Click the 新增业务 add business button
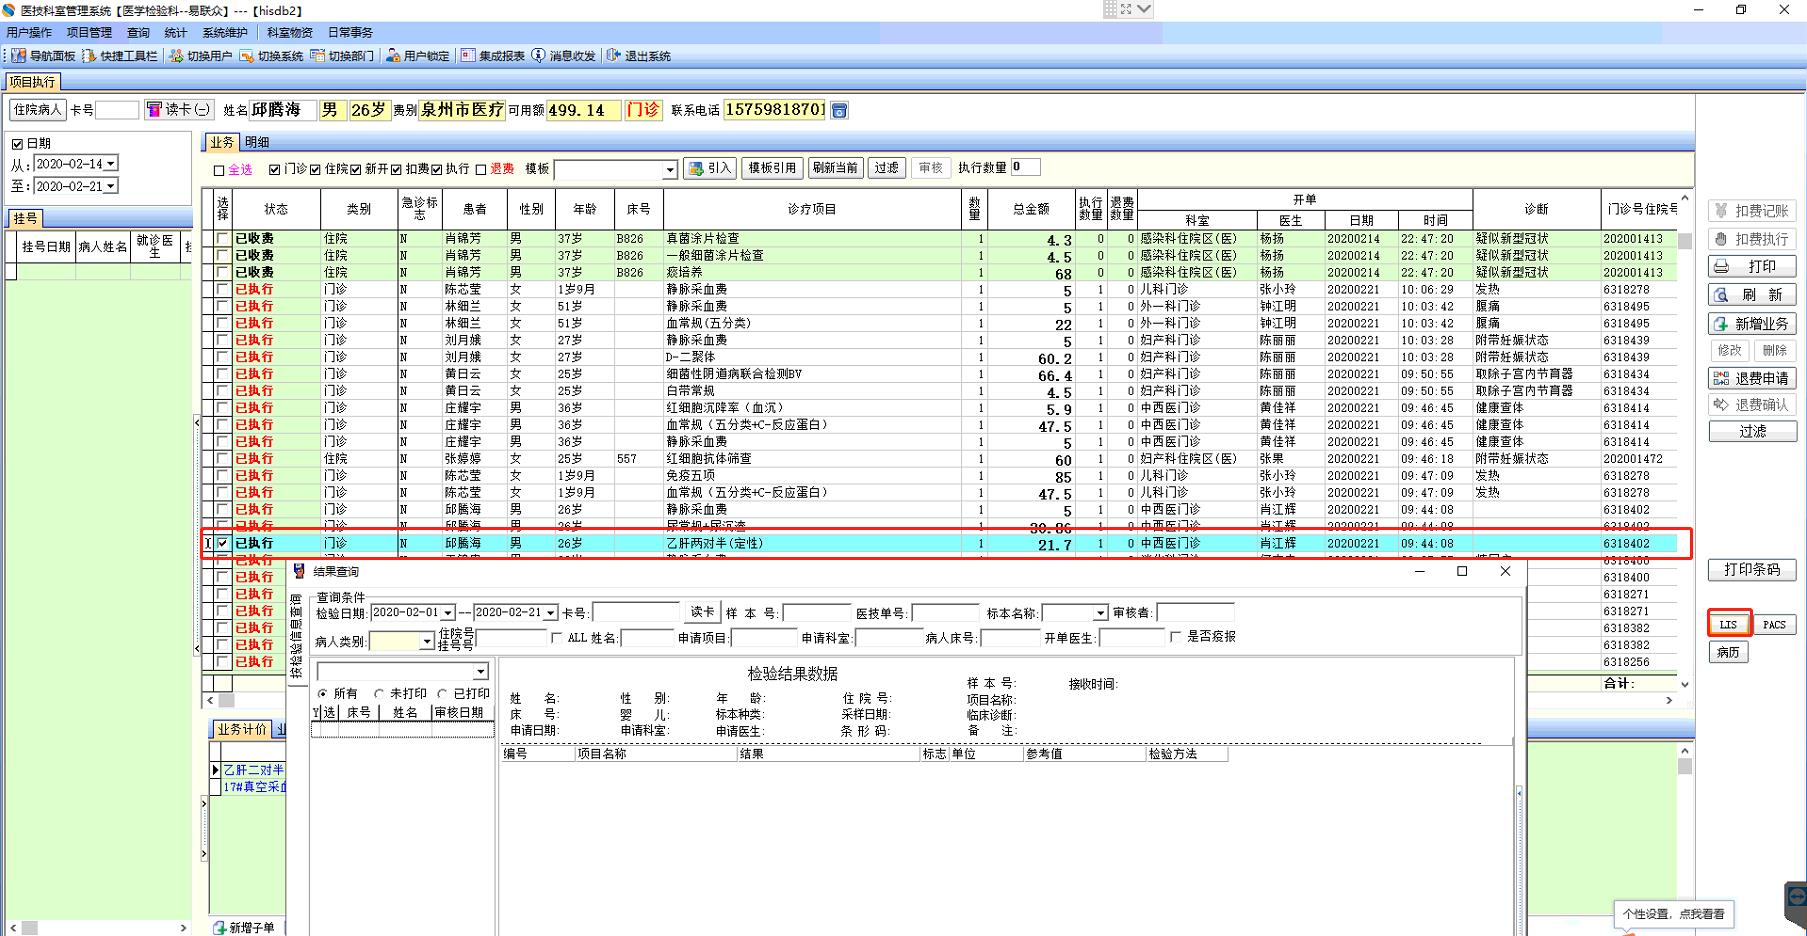The width and height of the screenshot is (1807, 936). [x=1752, y=324]
